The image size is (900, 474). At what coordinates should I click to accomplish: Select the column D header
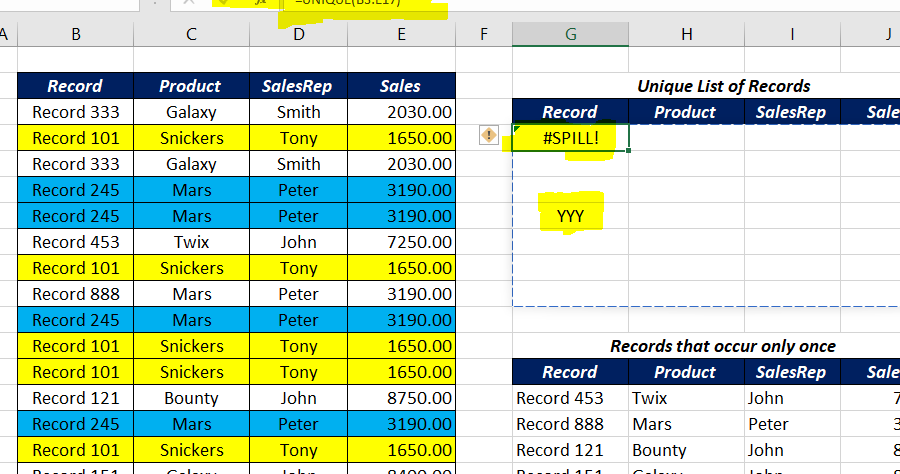tap(298, 34)
